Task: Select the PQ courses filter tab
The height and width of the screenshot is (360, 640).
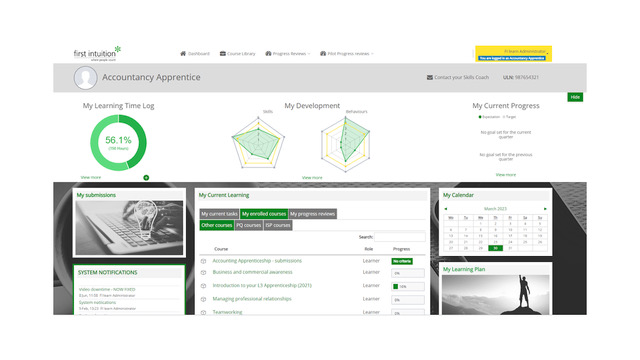Action: point(249,225)
